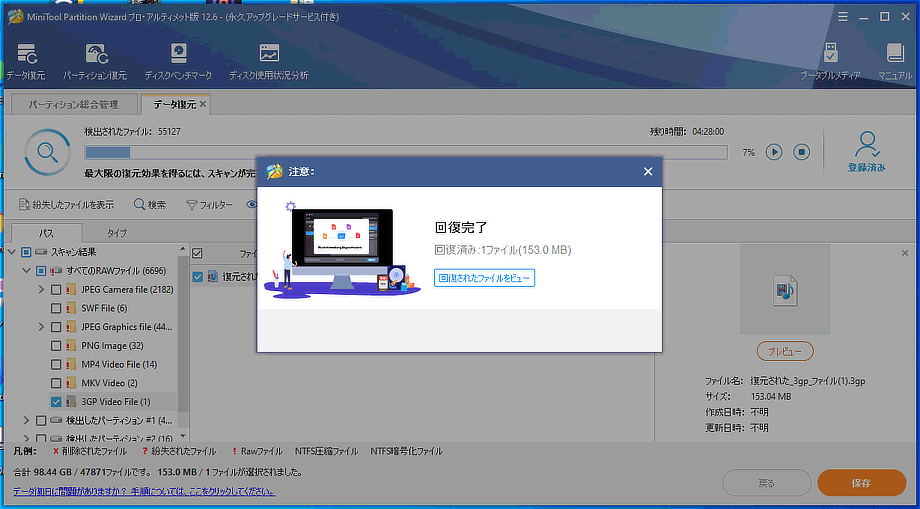Uncheck the 3GP Video File checkbox
This screenshot has height=509, width=920.
coord(56,402)
